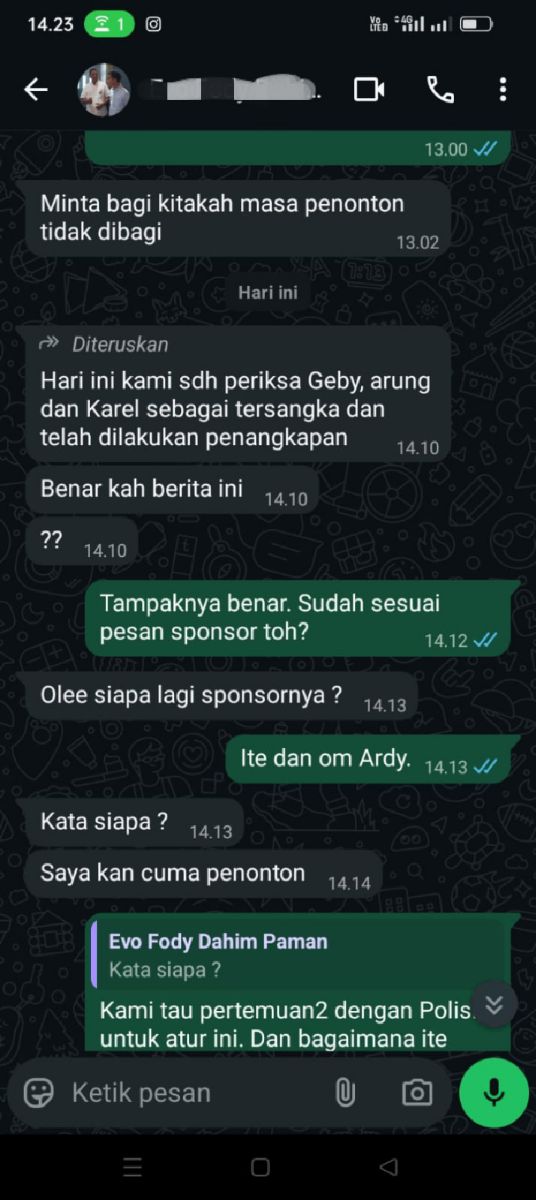536x1200 pixels.
Task: Tap Android recent apps navigation button
Action: point(133,1167)
